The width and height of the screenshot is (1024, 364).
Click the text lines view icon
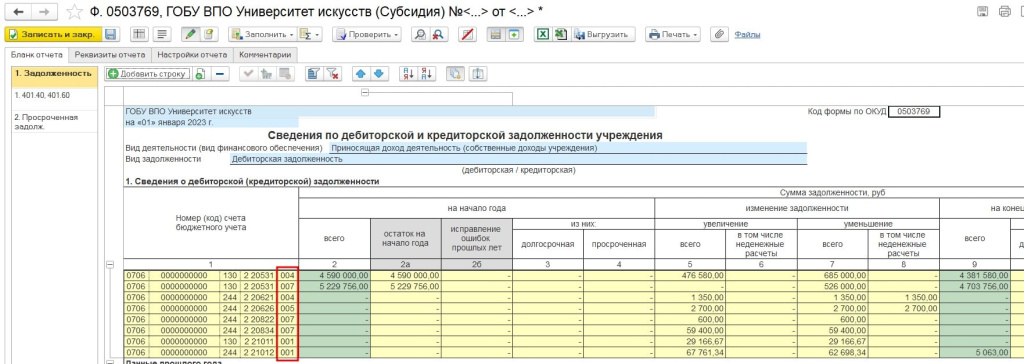[x=161, y=35]
